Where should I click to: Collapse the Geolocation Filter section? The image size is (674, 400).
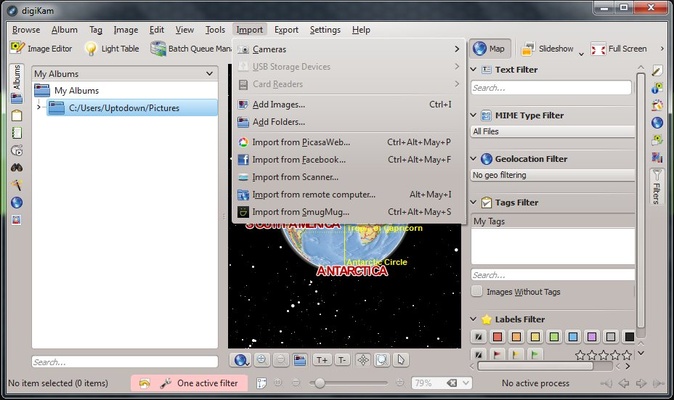tap(473, 159)
